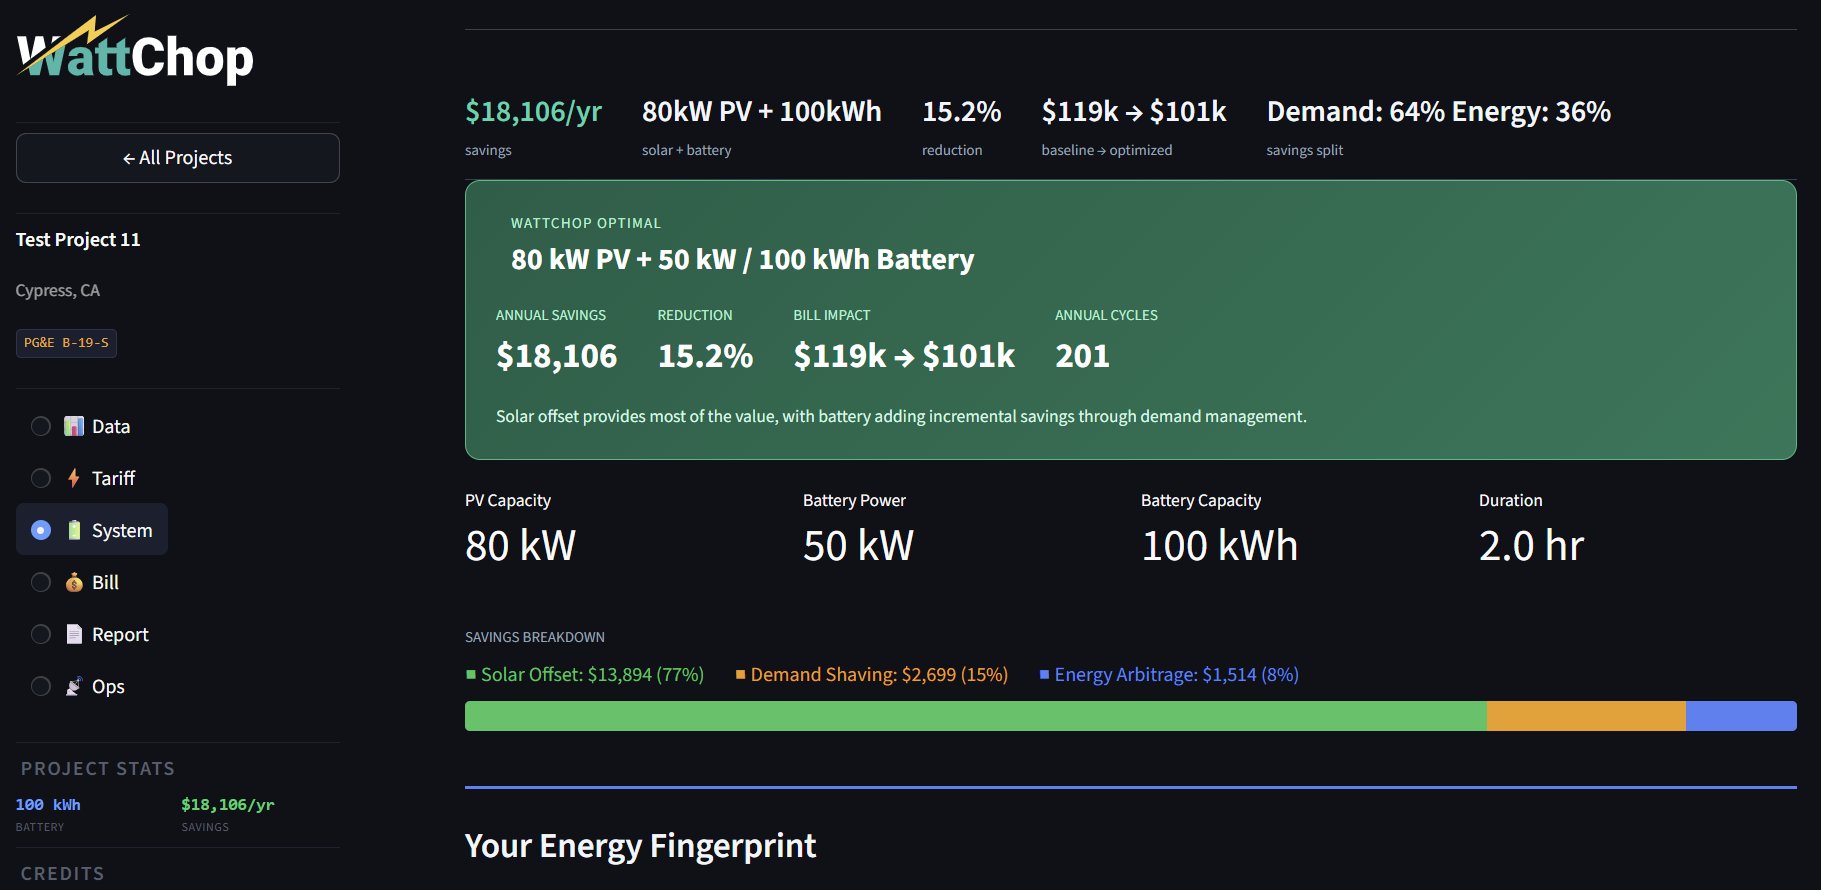This screenshot has height=890, width=1821.
Task: Open the System tab label
Action: pyautogui.click(x=122, y=530)
